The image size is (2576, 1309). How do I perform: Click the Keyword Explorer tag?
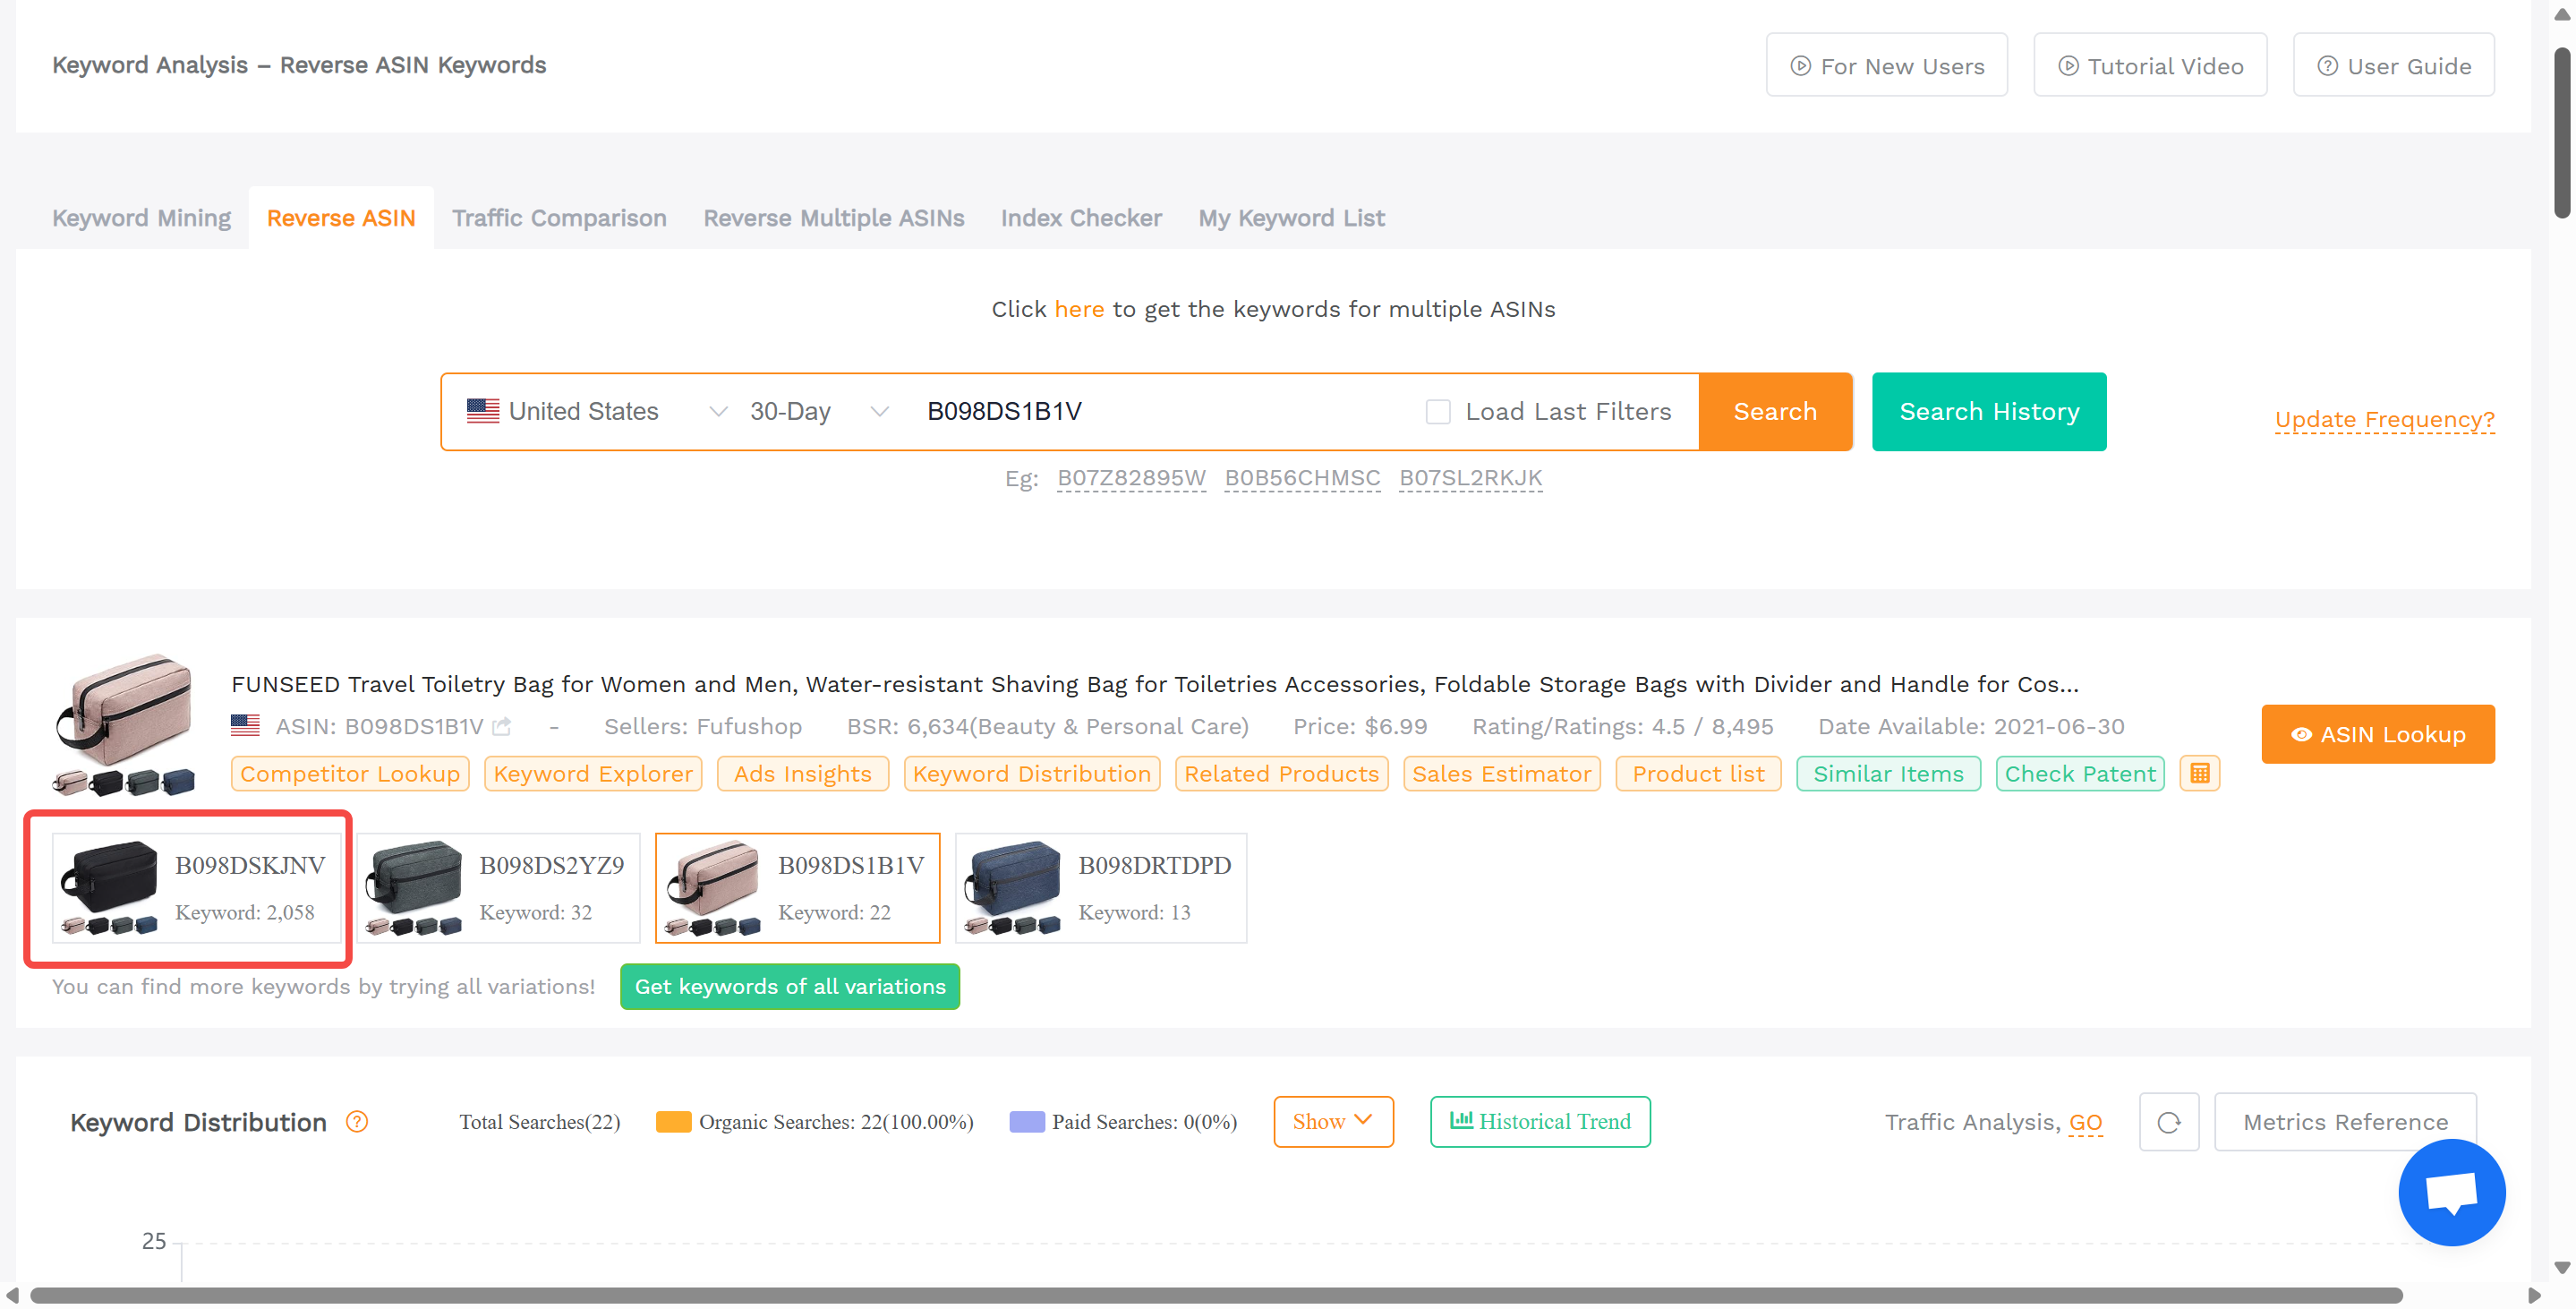(x=592, y=773)
